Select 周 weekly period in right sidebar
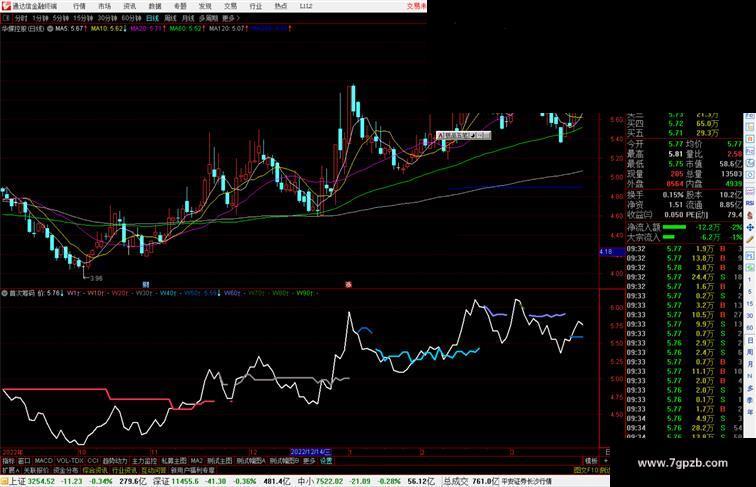This screenshot has height=487, width=756. click(750, 352)
